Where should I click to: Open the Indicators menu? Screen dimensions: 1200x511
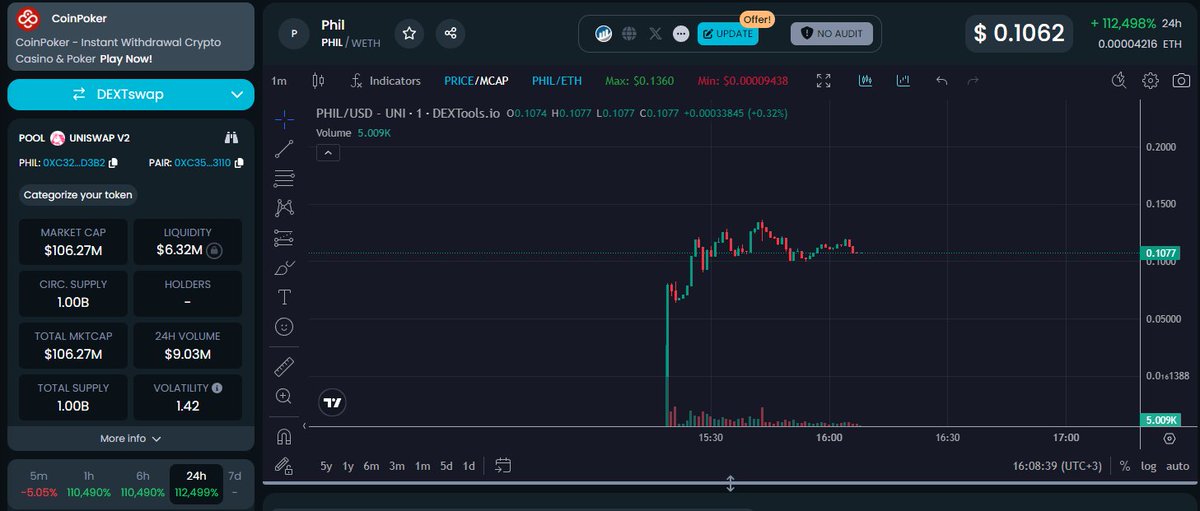point(385,81)
